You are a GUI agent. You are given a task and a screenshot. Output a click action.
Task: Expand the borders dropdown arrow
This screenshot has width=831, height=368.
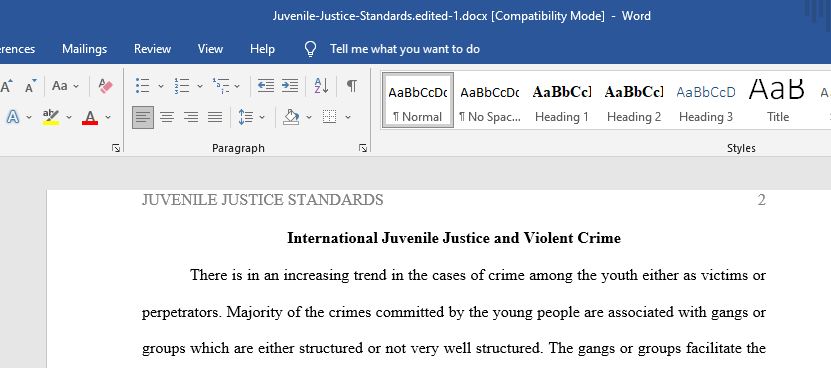click(348, 117)
